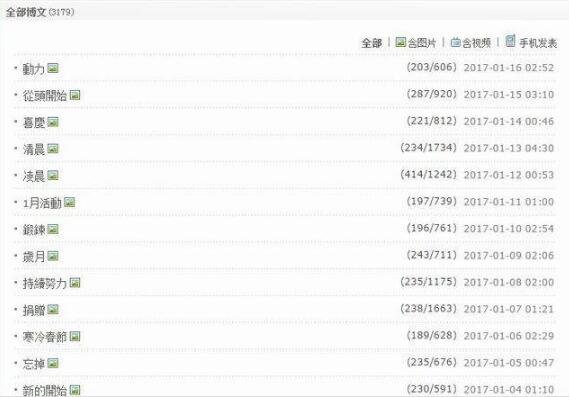
Task: Click the image icon next to 清晨
Action: [53, 148]
